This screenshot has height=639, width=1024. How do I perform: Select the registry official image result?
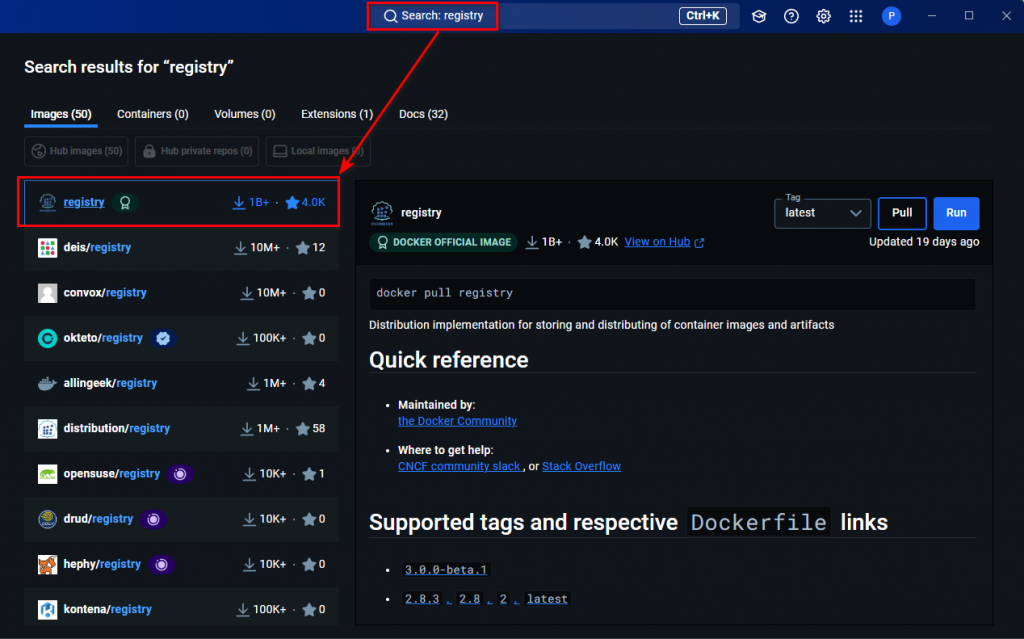pyautogui.click(x=182, y=203)
